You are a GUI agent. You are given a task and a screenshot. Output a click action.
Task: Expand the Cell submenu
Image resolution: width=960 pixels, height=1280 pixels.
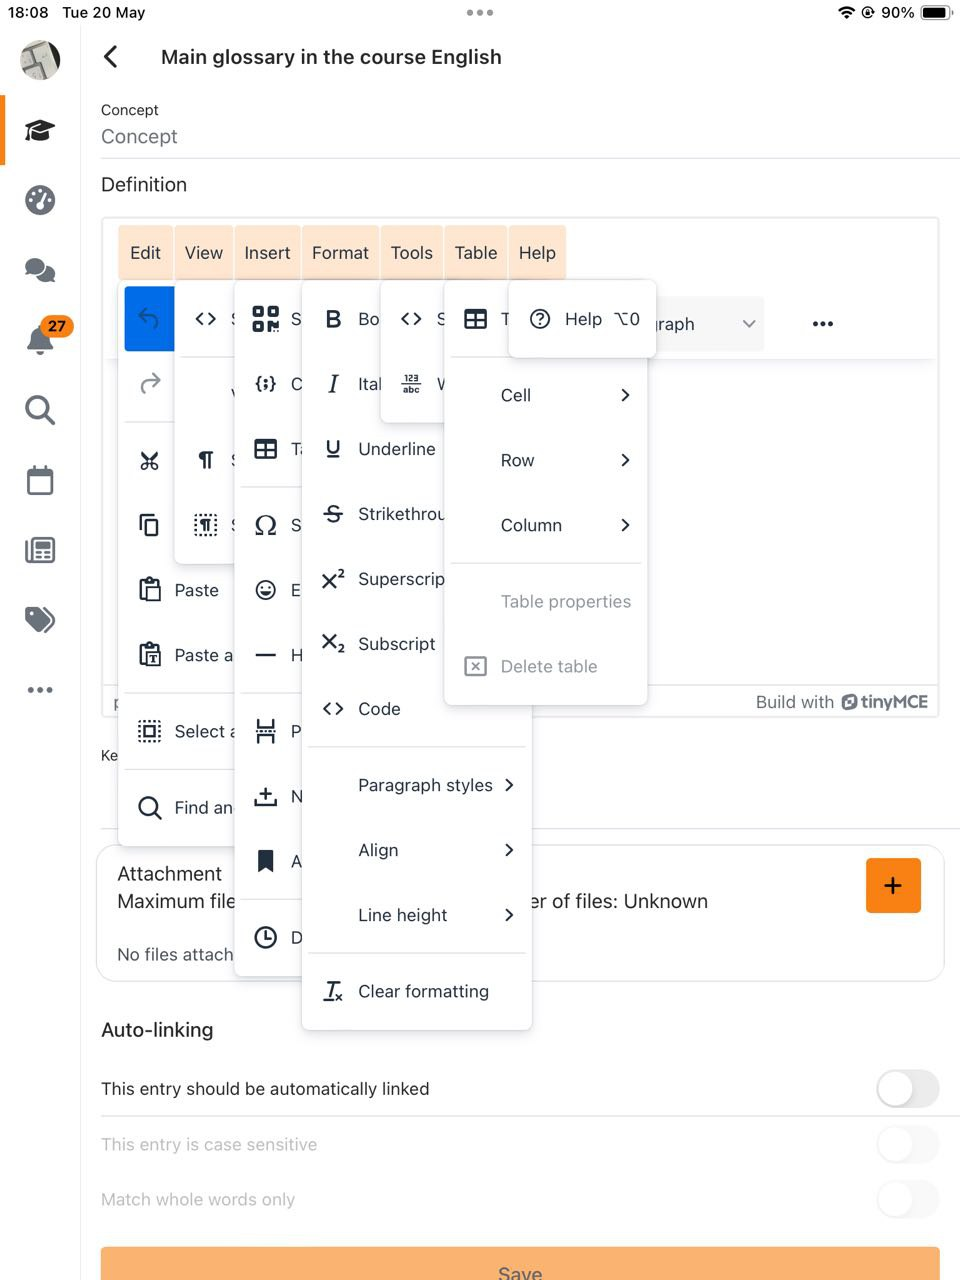click(x=546, y=395)
